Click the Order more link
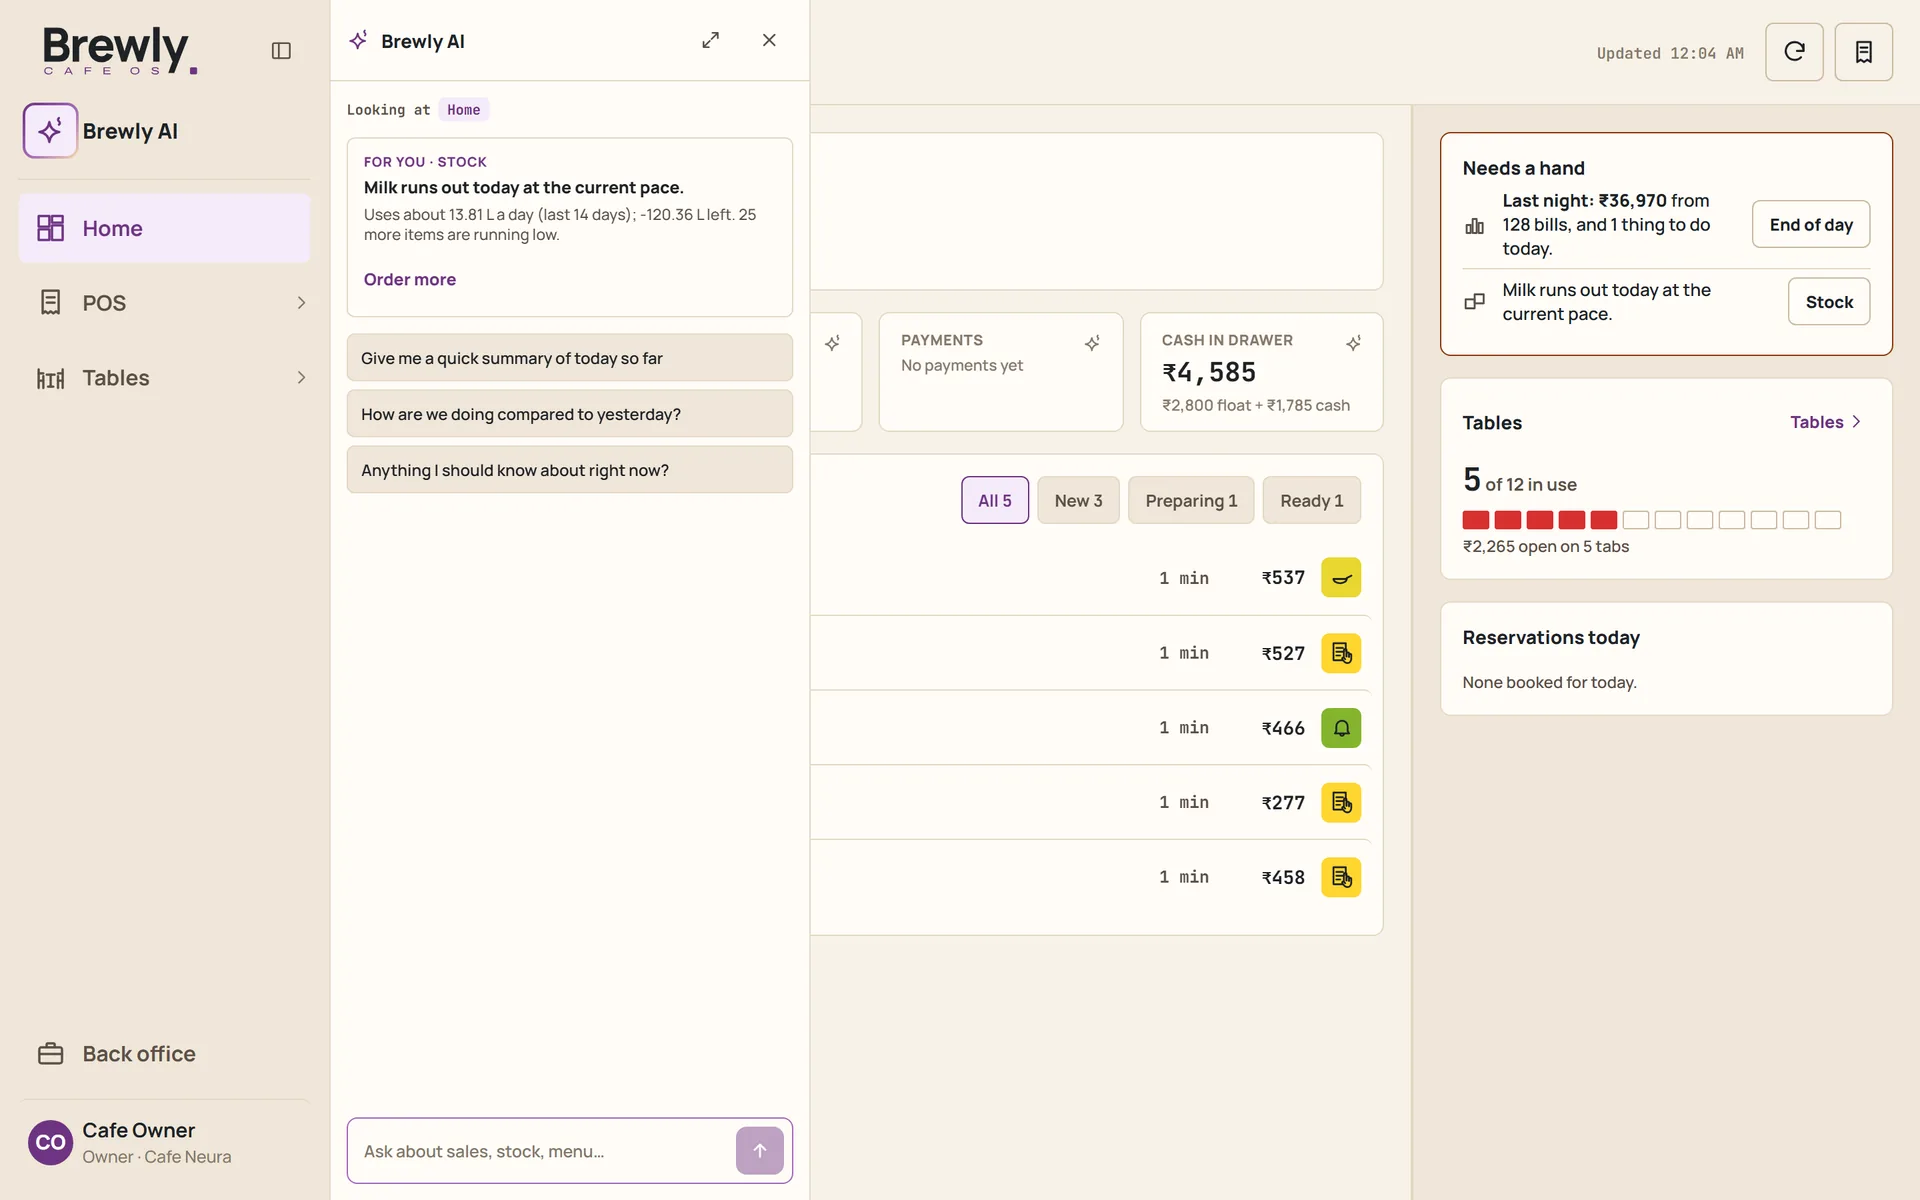Screen dimensions: 1920x1200 (410, 280)
